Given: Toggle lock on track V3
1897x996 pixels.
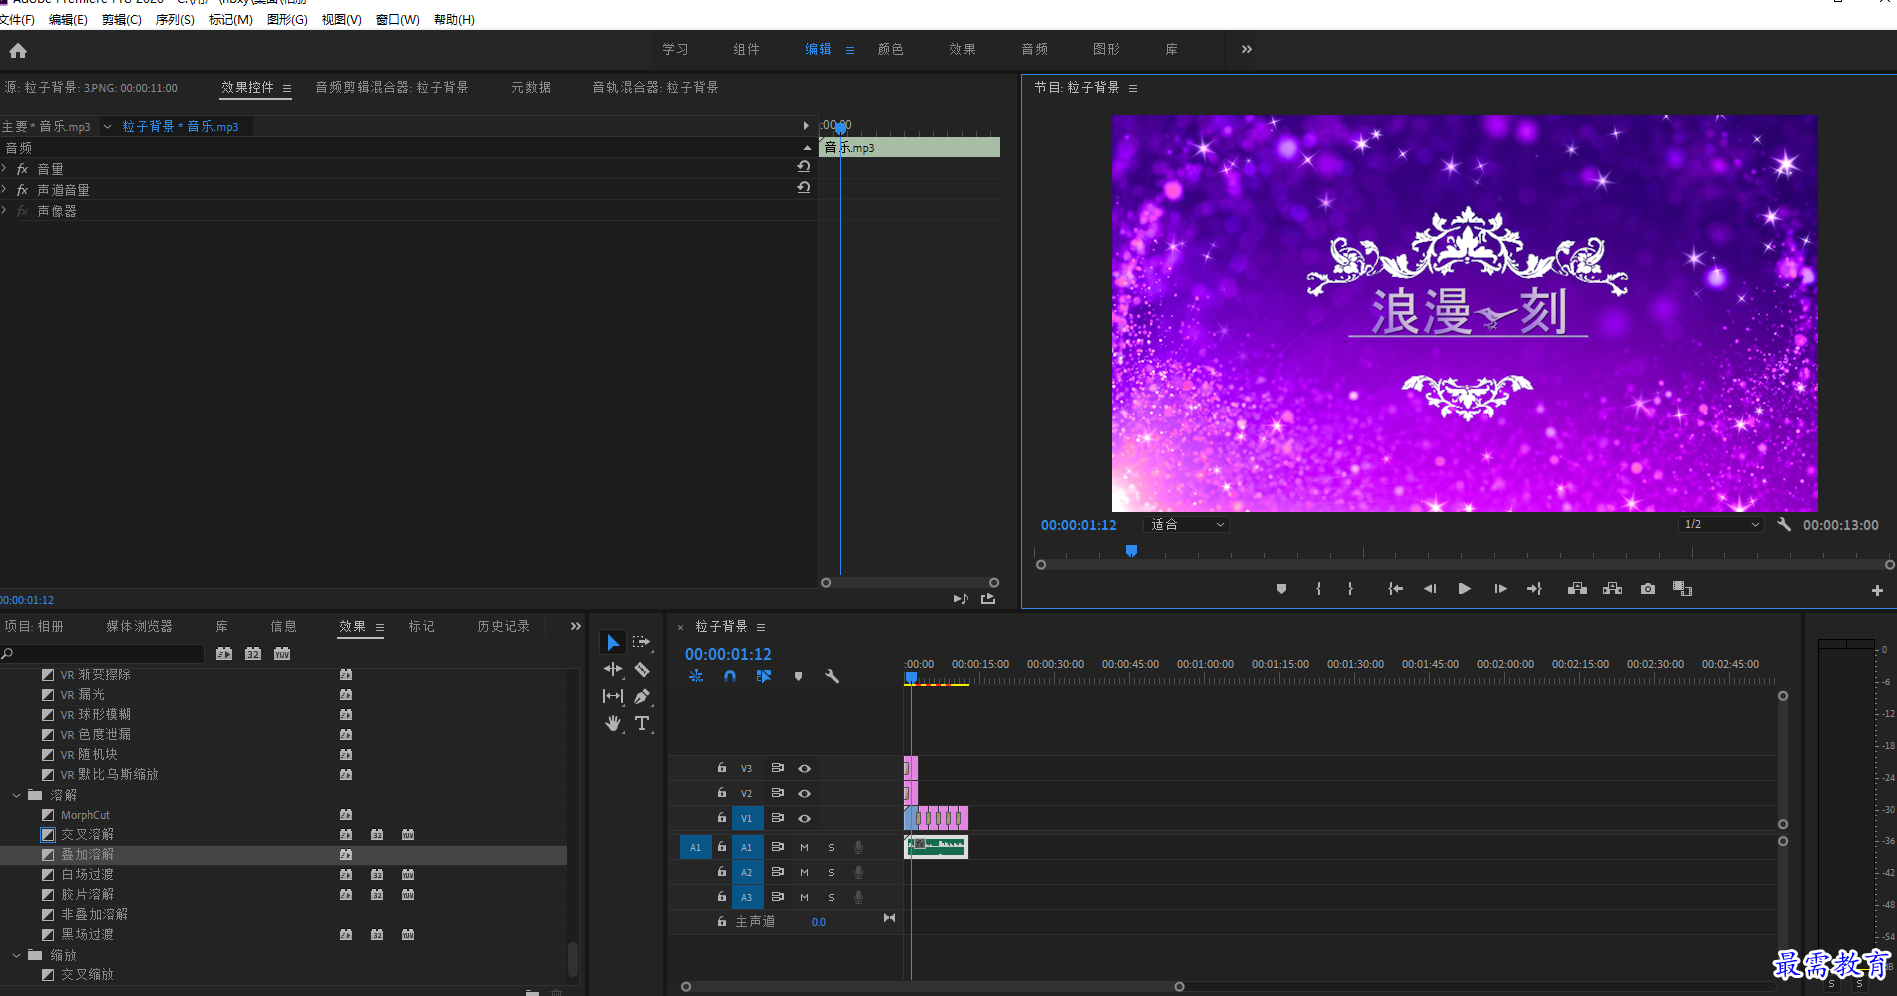Looking at the screenshot, I should tap(721, 768).
